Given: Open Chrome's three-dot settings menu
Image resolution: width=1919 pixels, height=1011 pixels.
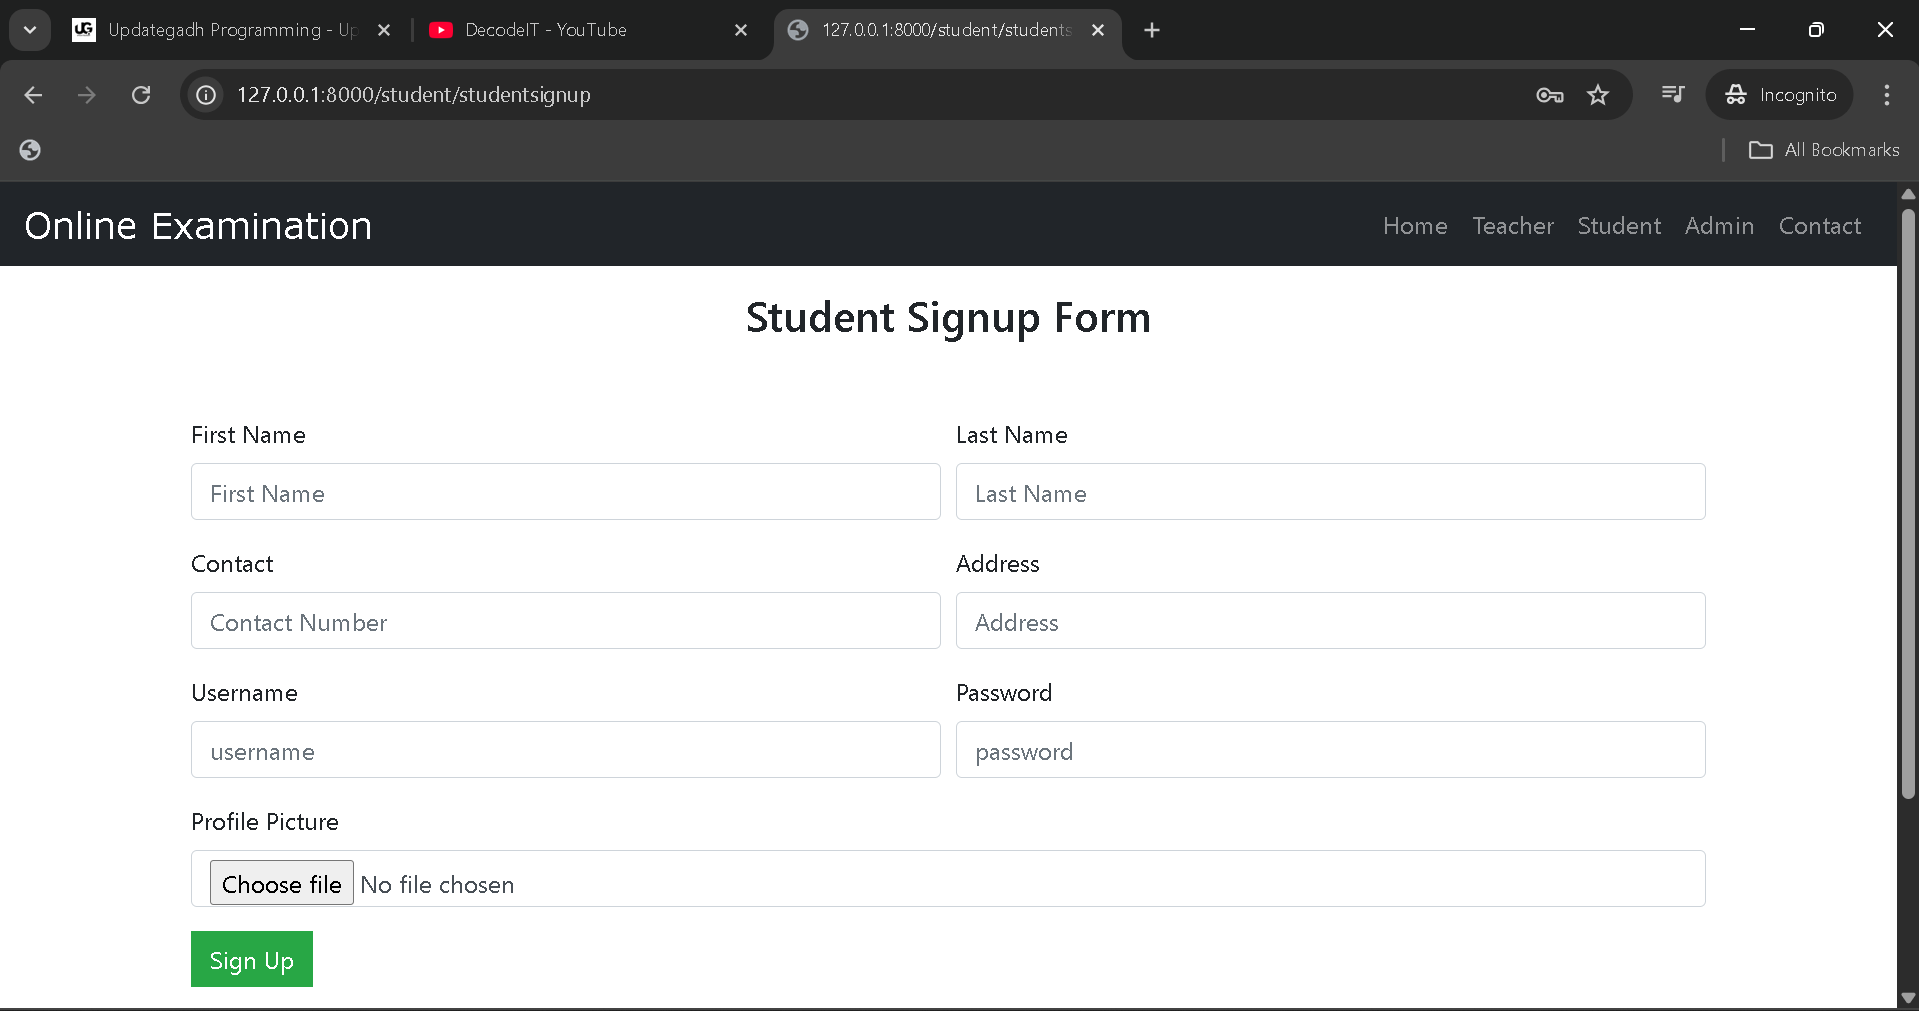Looking at the screenshot, I should (x=1886, y=95).
